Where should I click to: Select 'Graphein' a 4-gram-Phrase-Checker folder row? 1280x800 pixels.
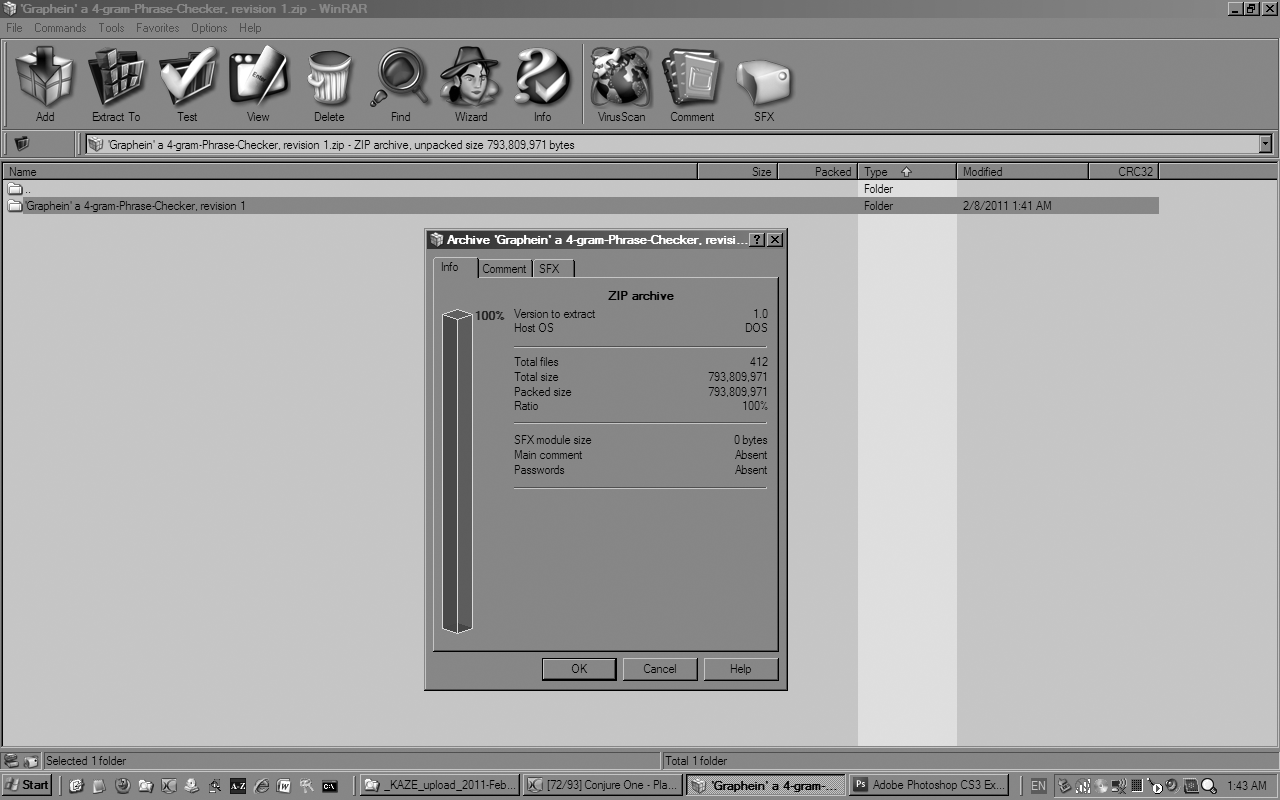tap(580, 206)
